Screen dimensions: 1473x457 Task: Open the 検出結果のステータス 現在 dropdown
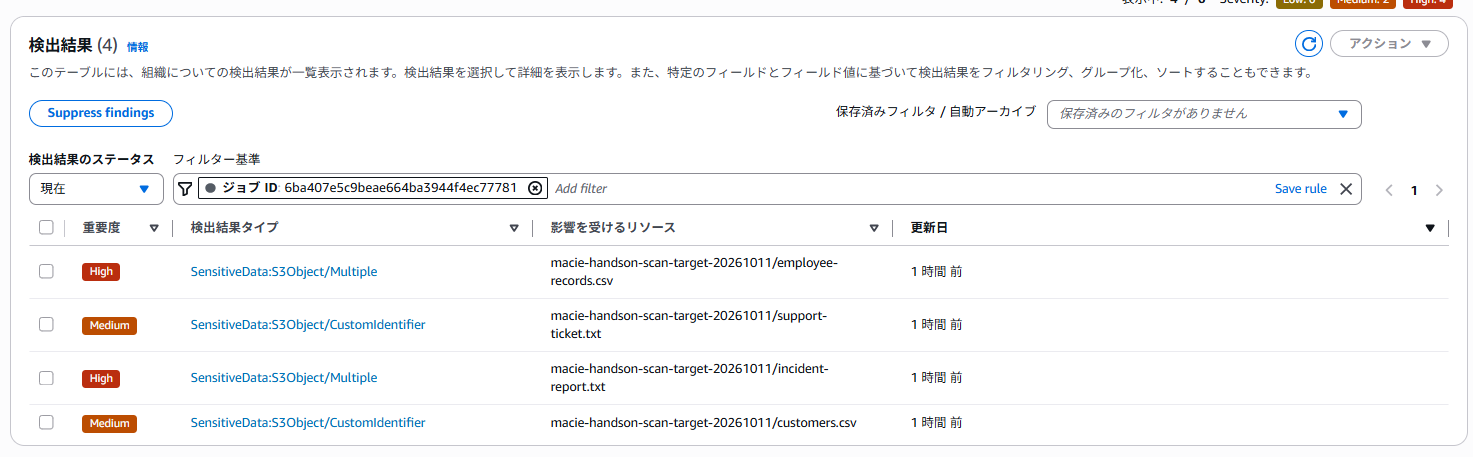(x=96, y=188)
